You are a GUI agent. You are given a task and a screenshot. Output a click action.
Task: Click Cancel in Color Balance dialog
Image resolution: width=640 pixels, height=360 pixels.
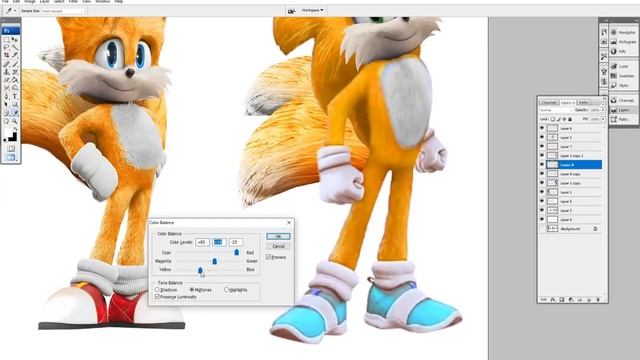point(278,246)
